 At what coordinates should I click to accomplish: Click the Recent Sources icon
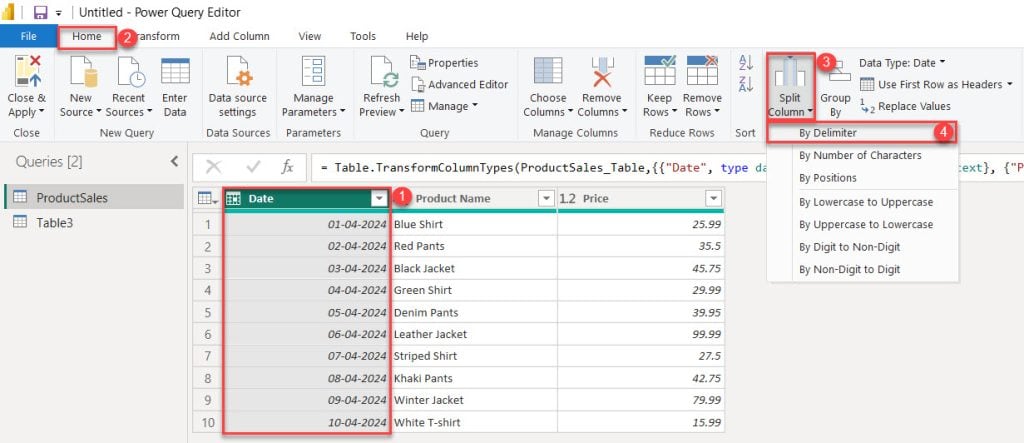pos(129,71)
